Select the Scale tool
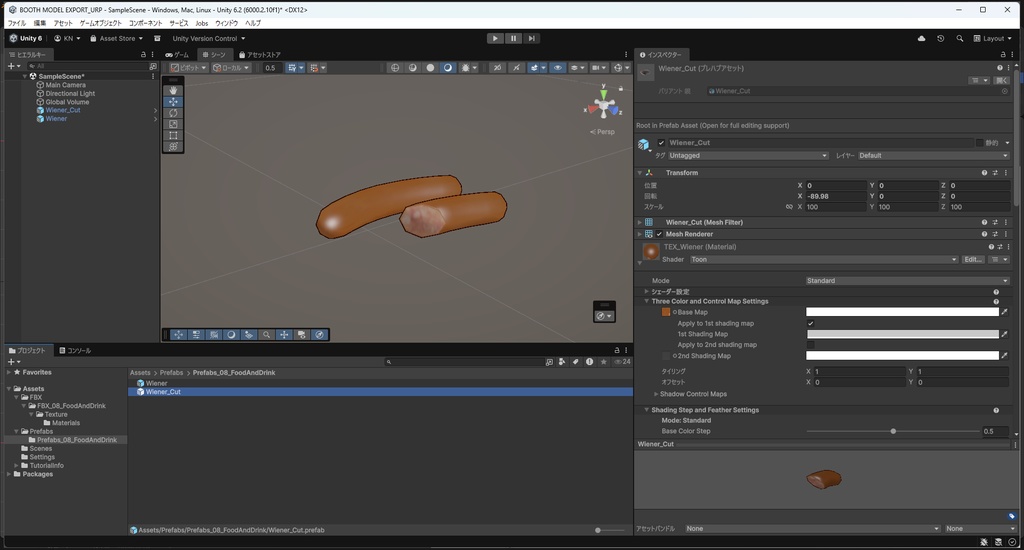 (173, 124)
